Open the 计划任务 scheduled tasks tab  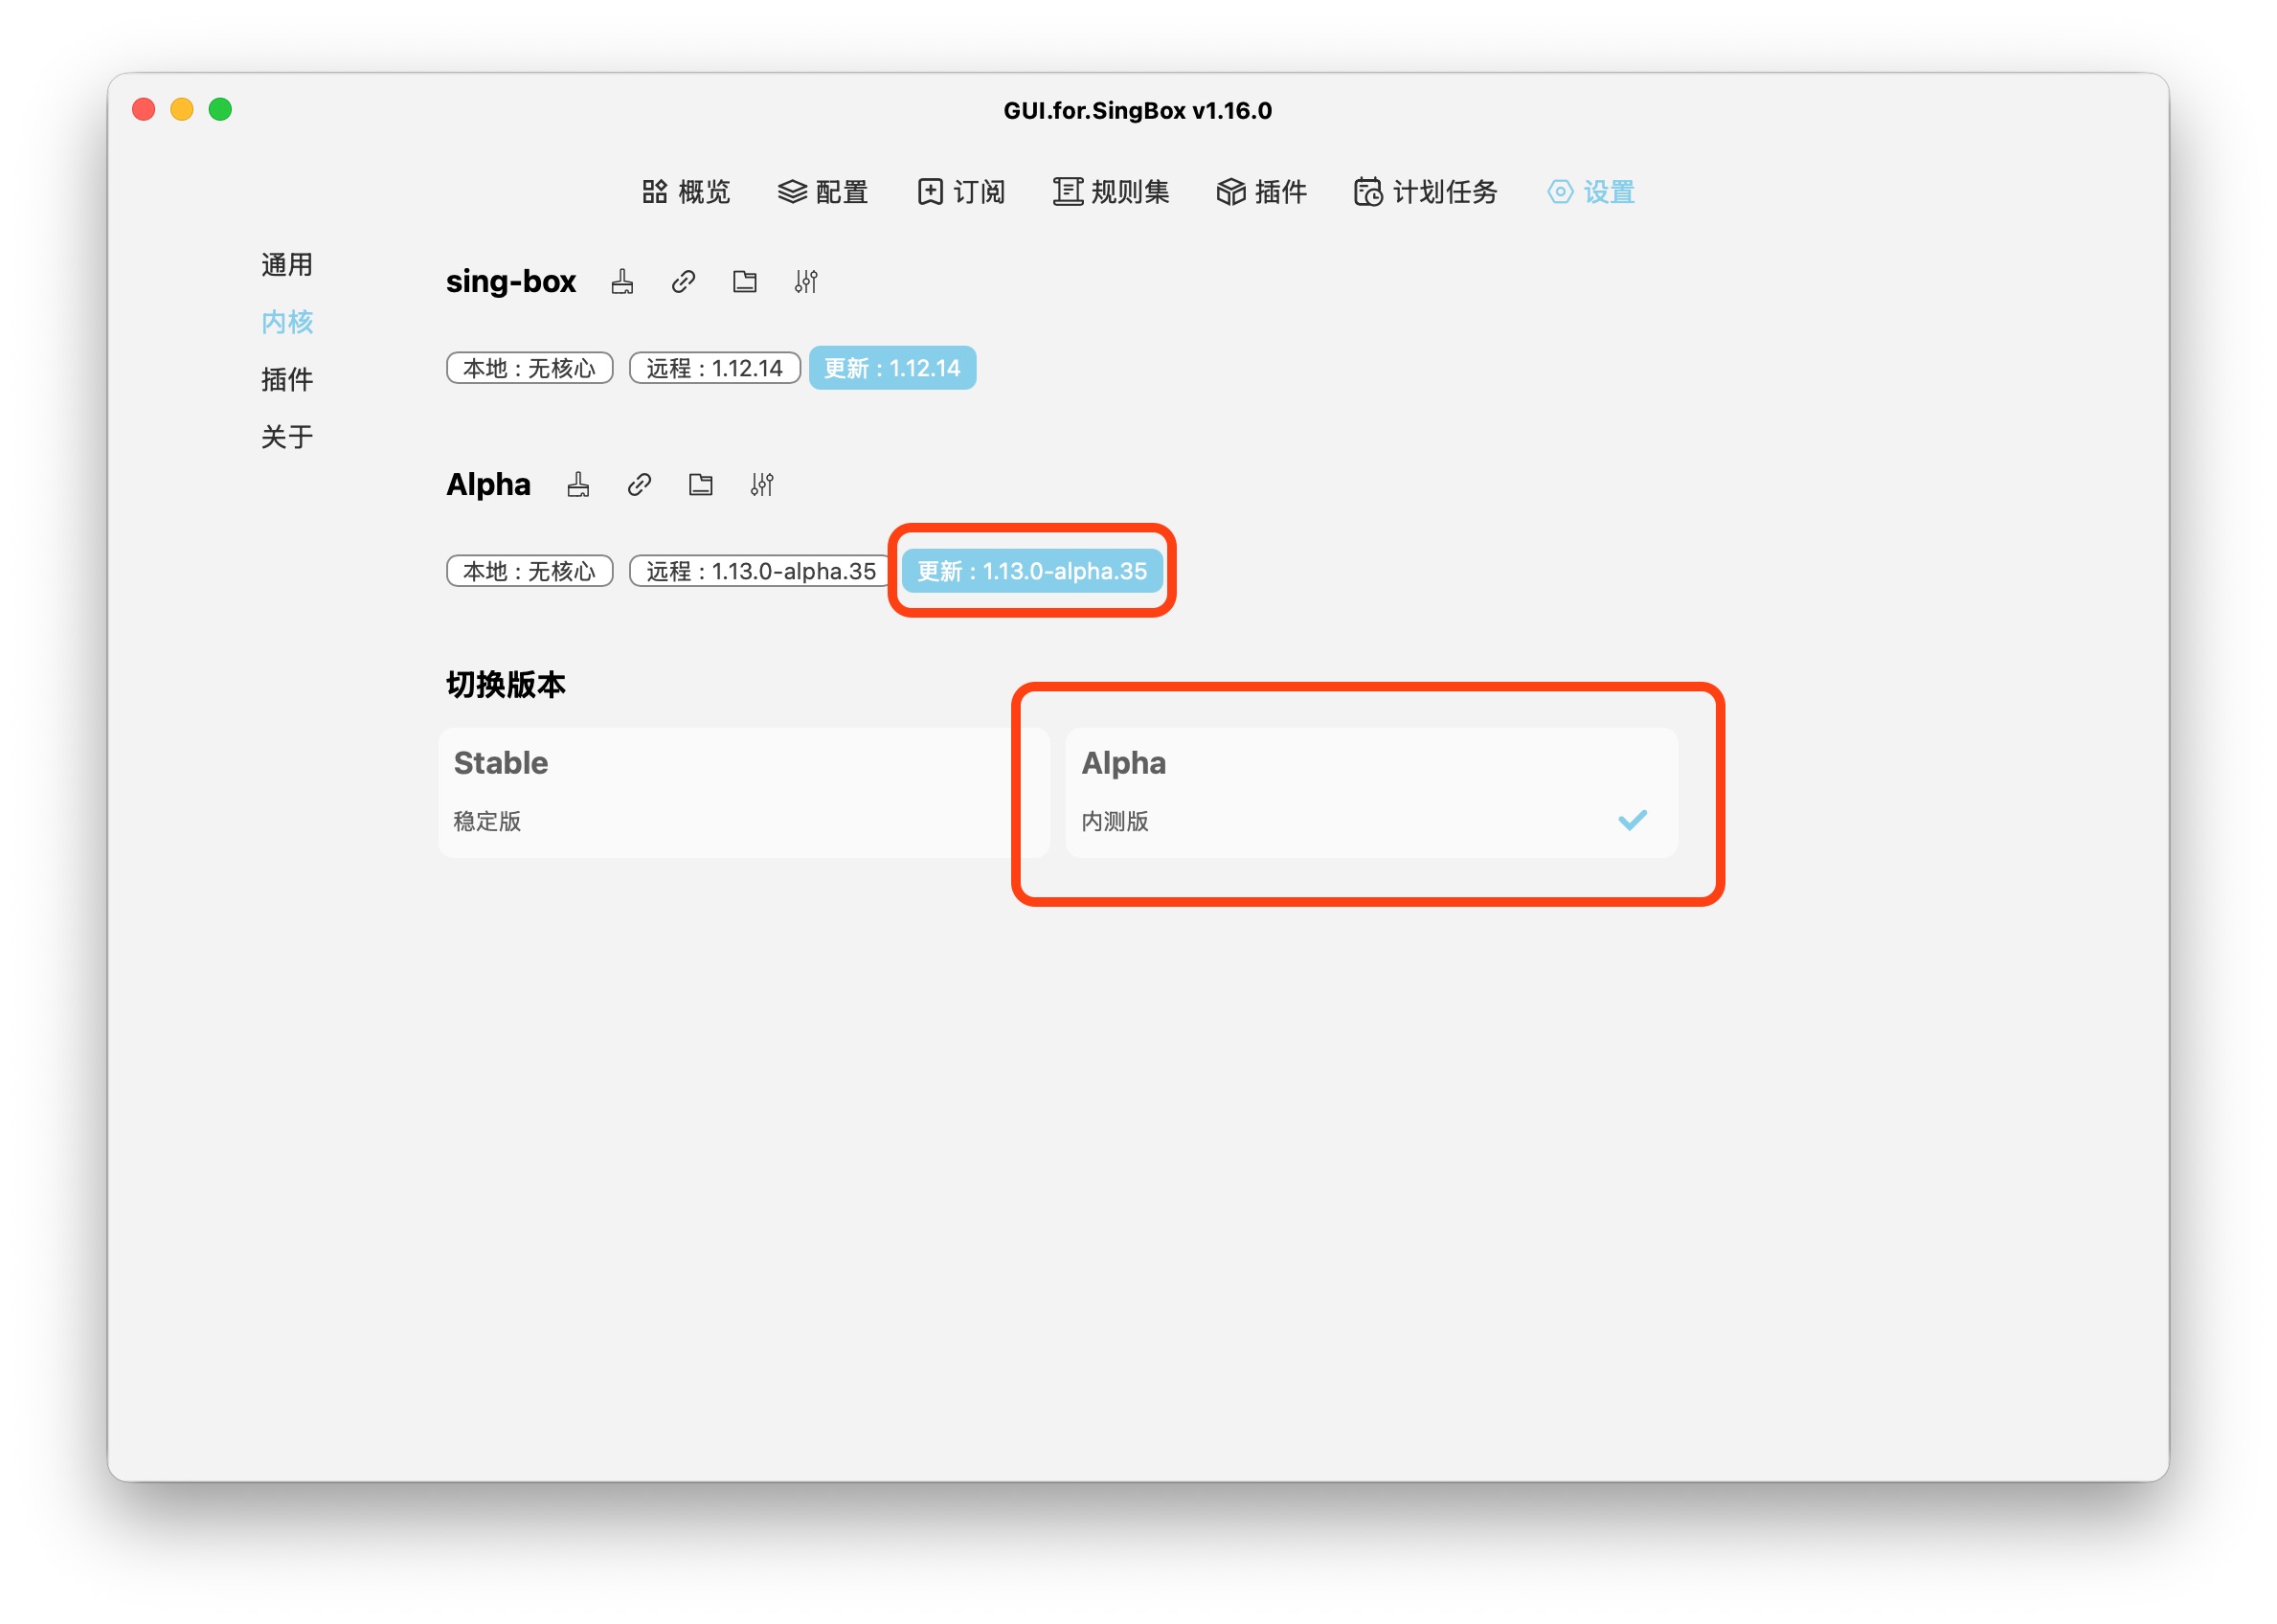click(x=1425, y=192)
